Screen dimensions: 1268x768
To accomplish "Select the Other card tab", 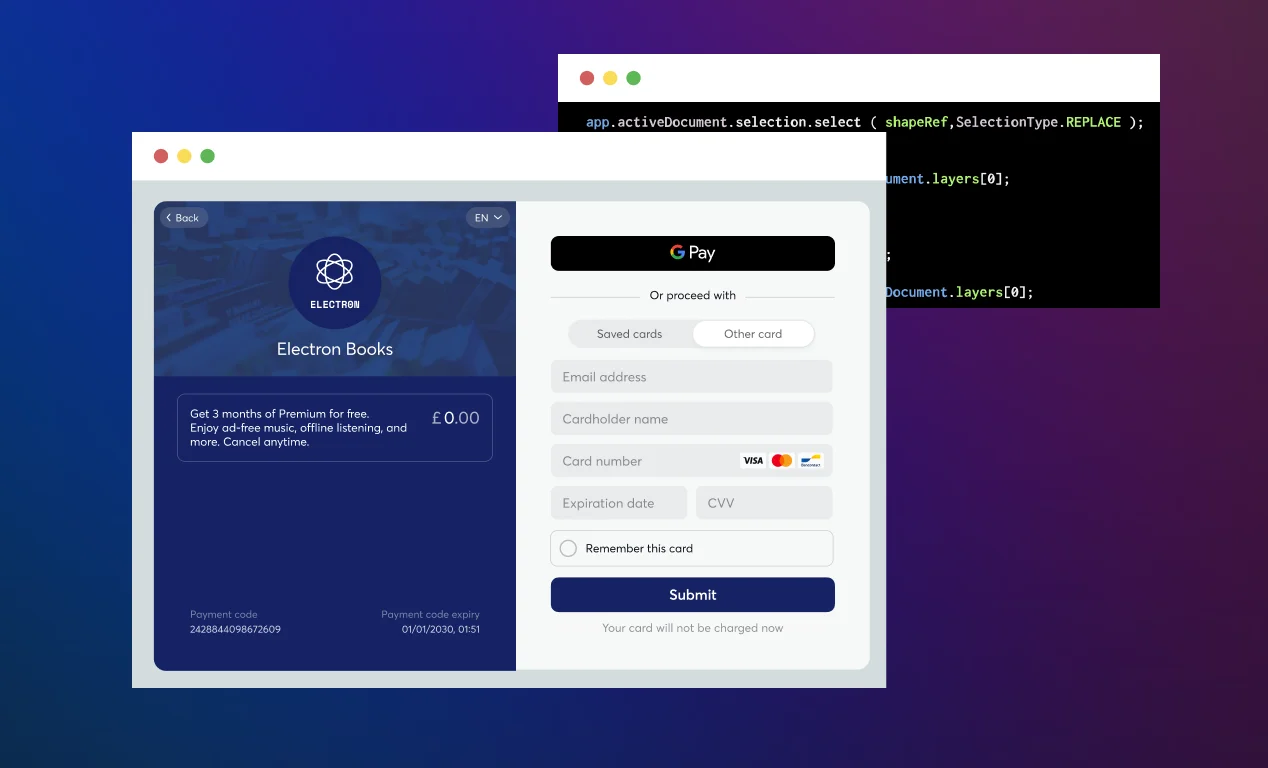I will click(753, 334).
